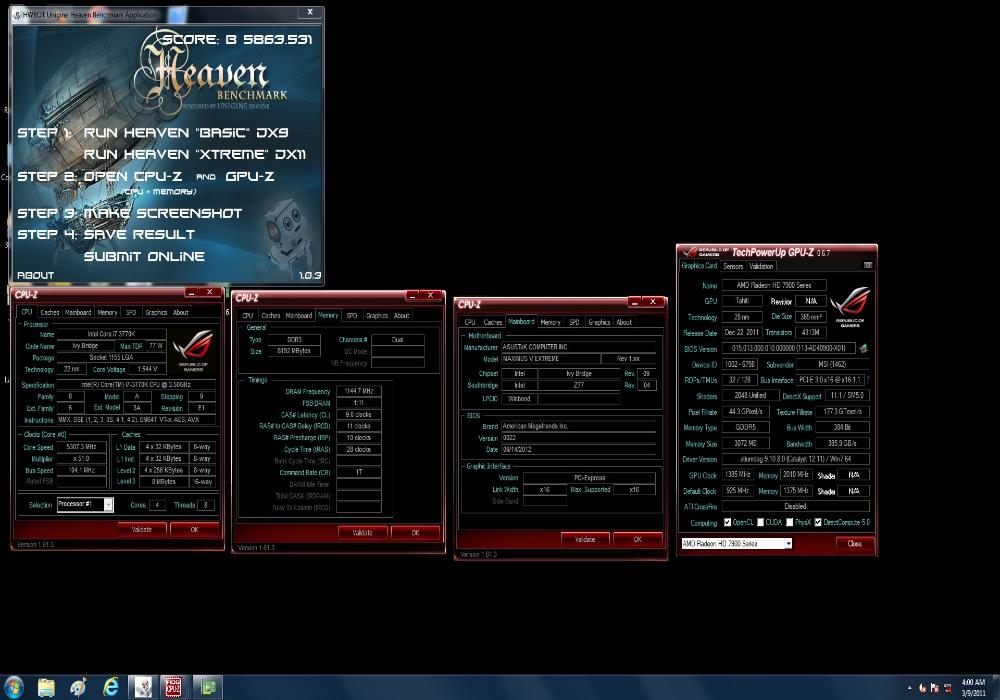Click the DRAM Frequency value 1144.7 MHz
This screenshot has width=1000, height=700.
(359, 391)
